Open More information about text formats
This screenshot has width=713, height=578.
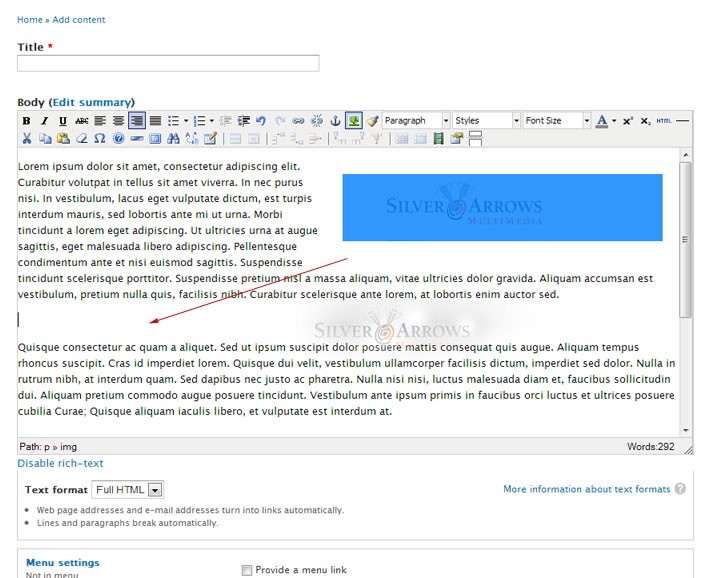(x=587, y=489)
